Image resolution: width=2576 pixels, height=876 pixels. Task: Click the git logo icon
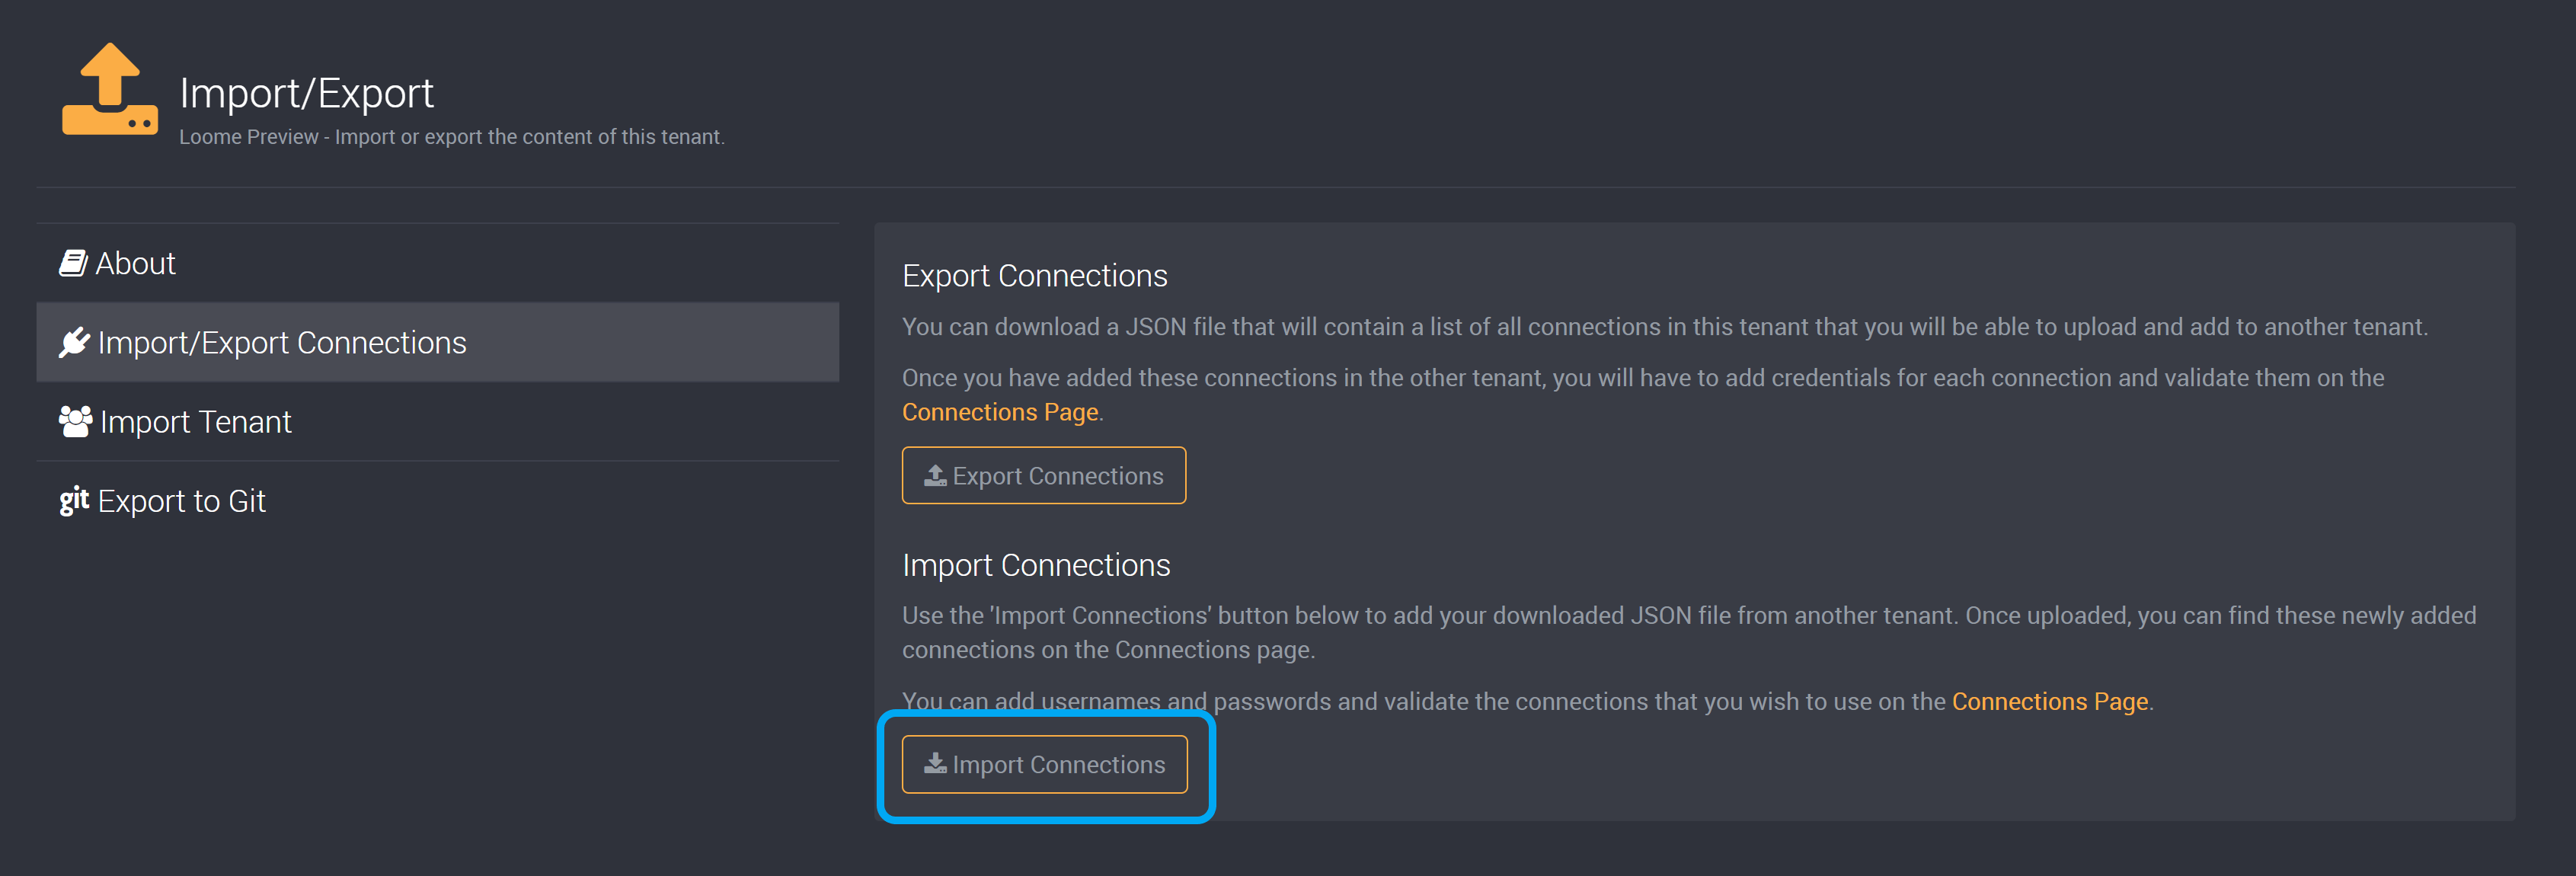[74, 500]
